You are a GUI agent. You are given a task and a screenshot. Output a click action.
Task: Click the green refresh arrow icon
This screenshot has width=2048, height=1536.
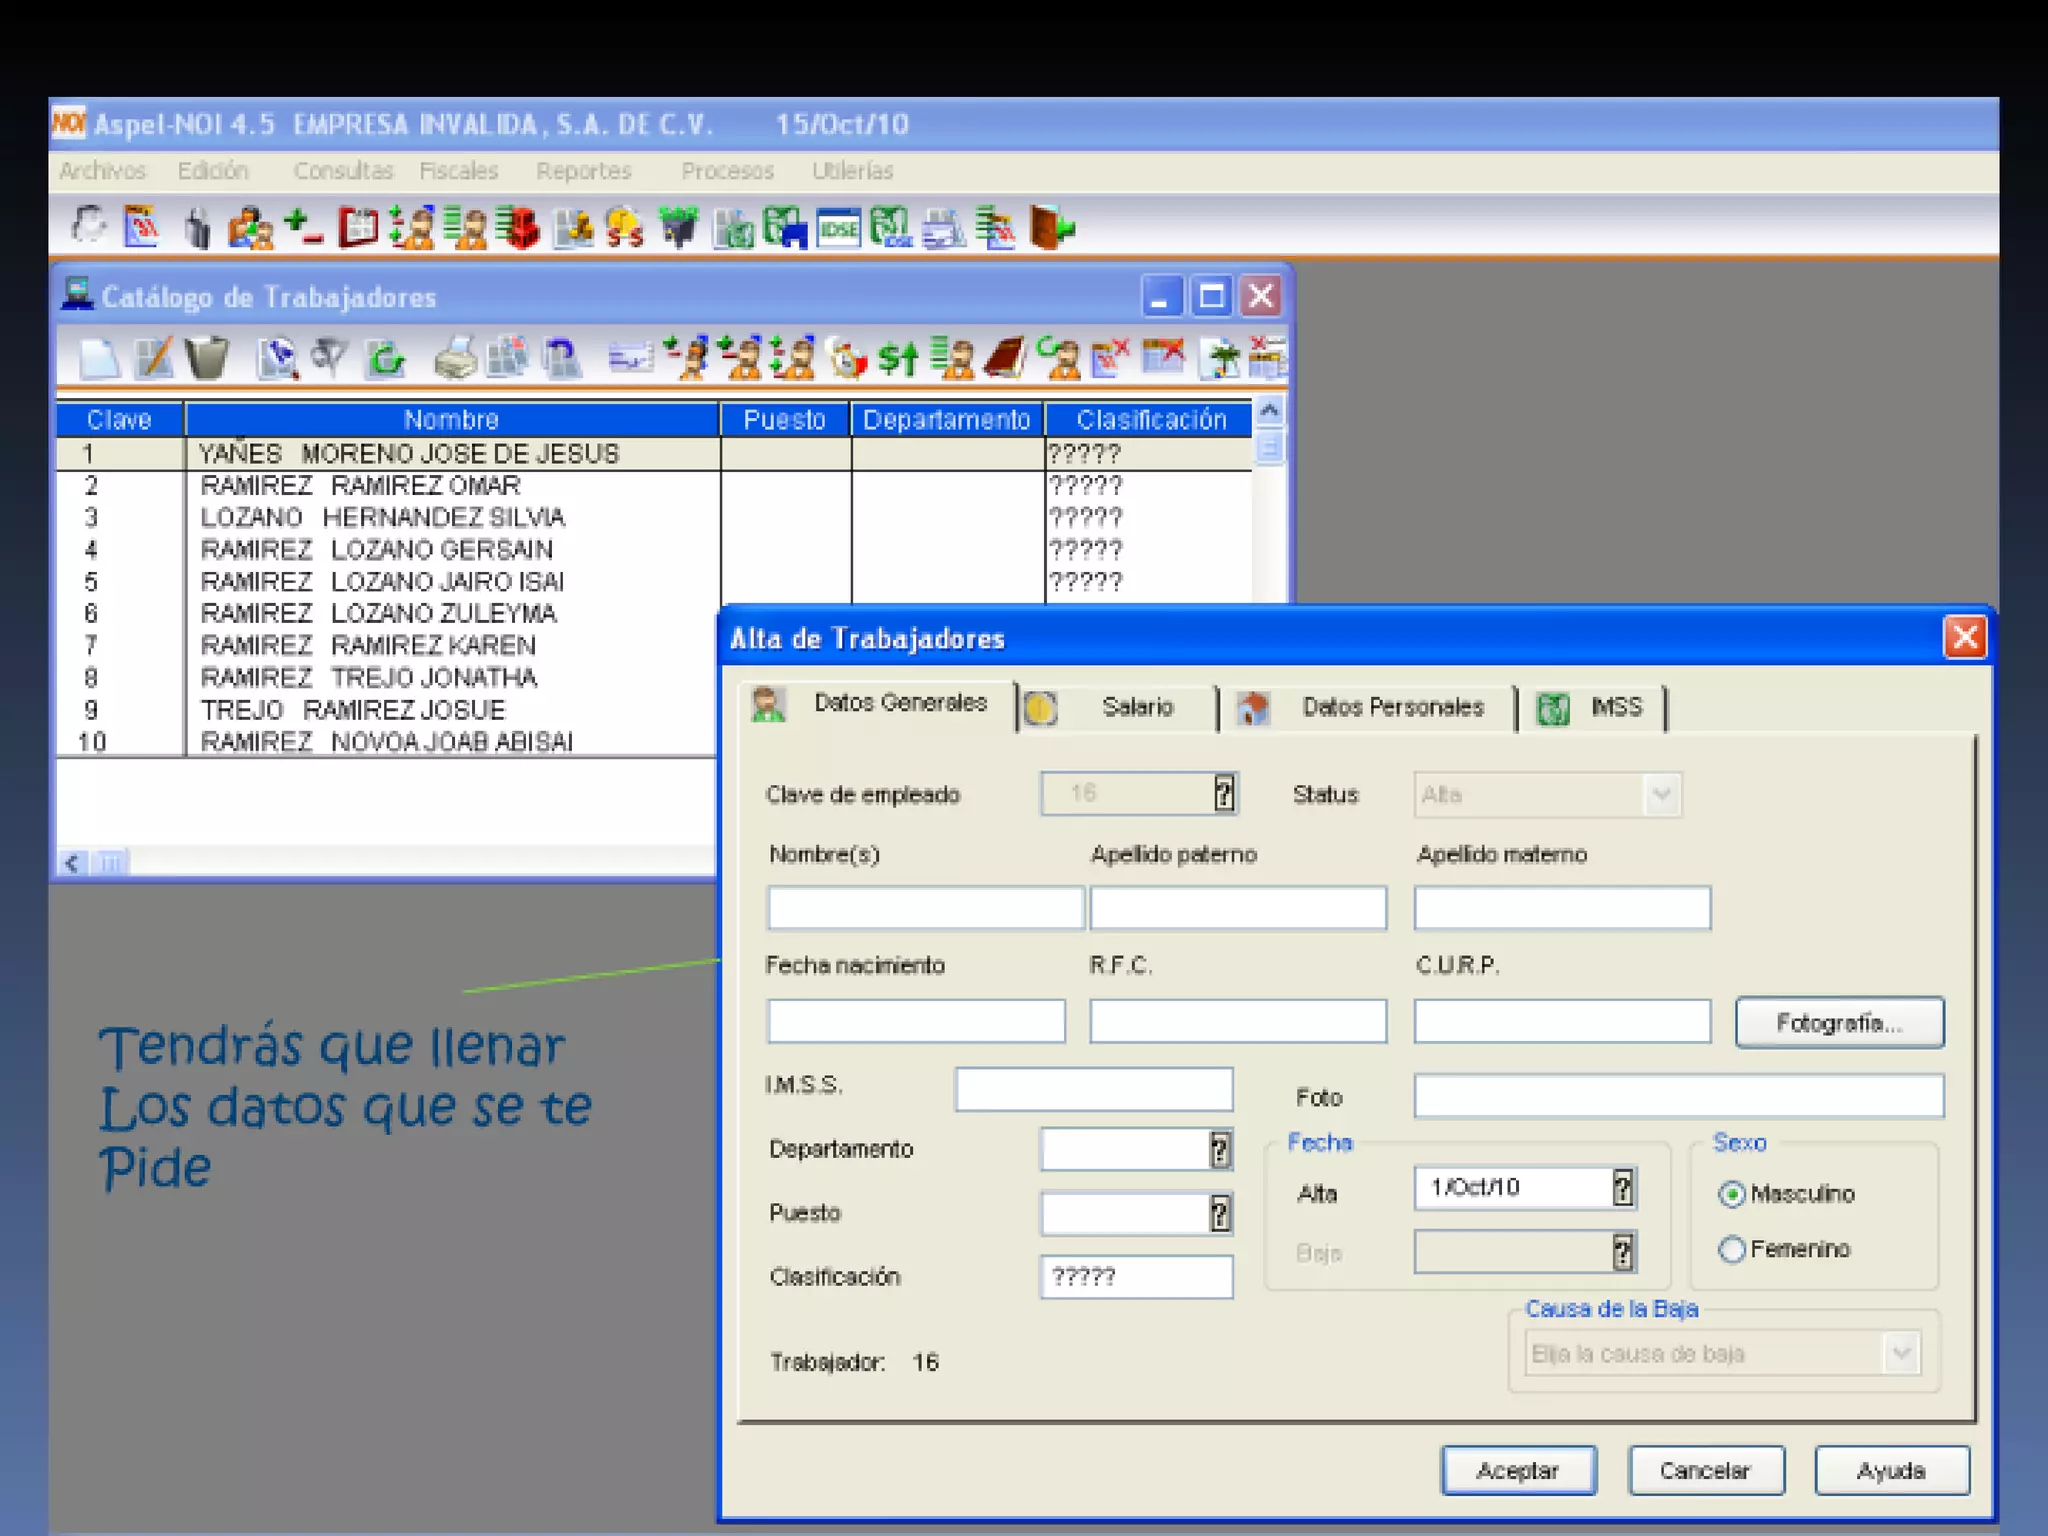pyautogui.click(x=385, y=358)
